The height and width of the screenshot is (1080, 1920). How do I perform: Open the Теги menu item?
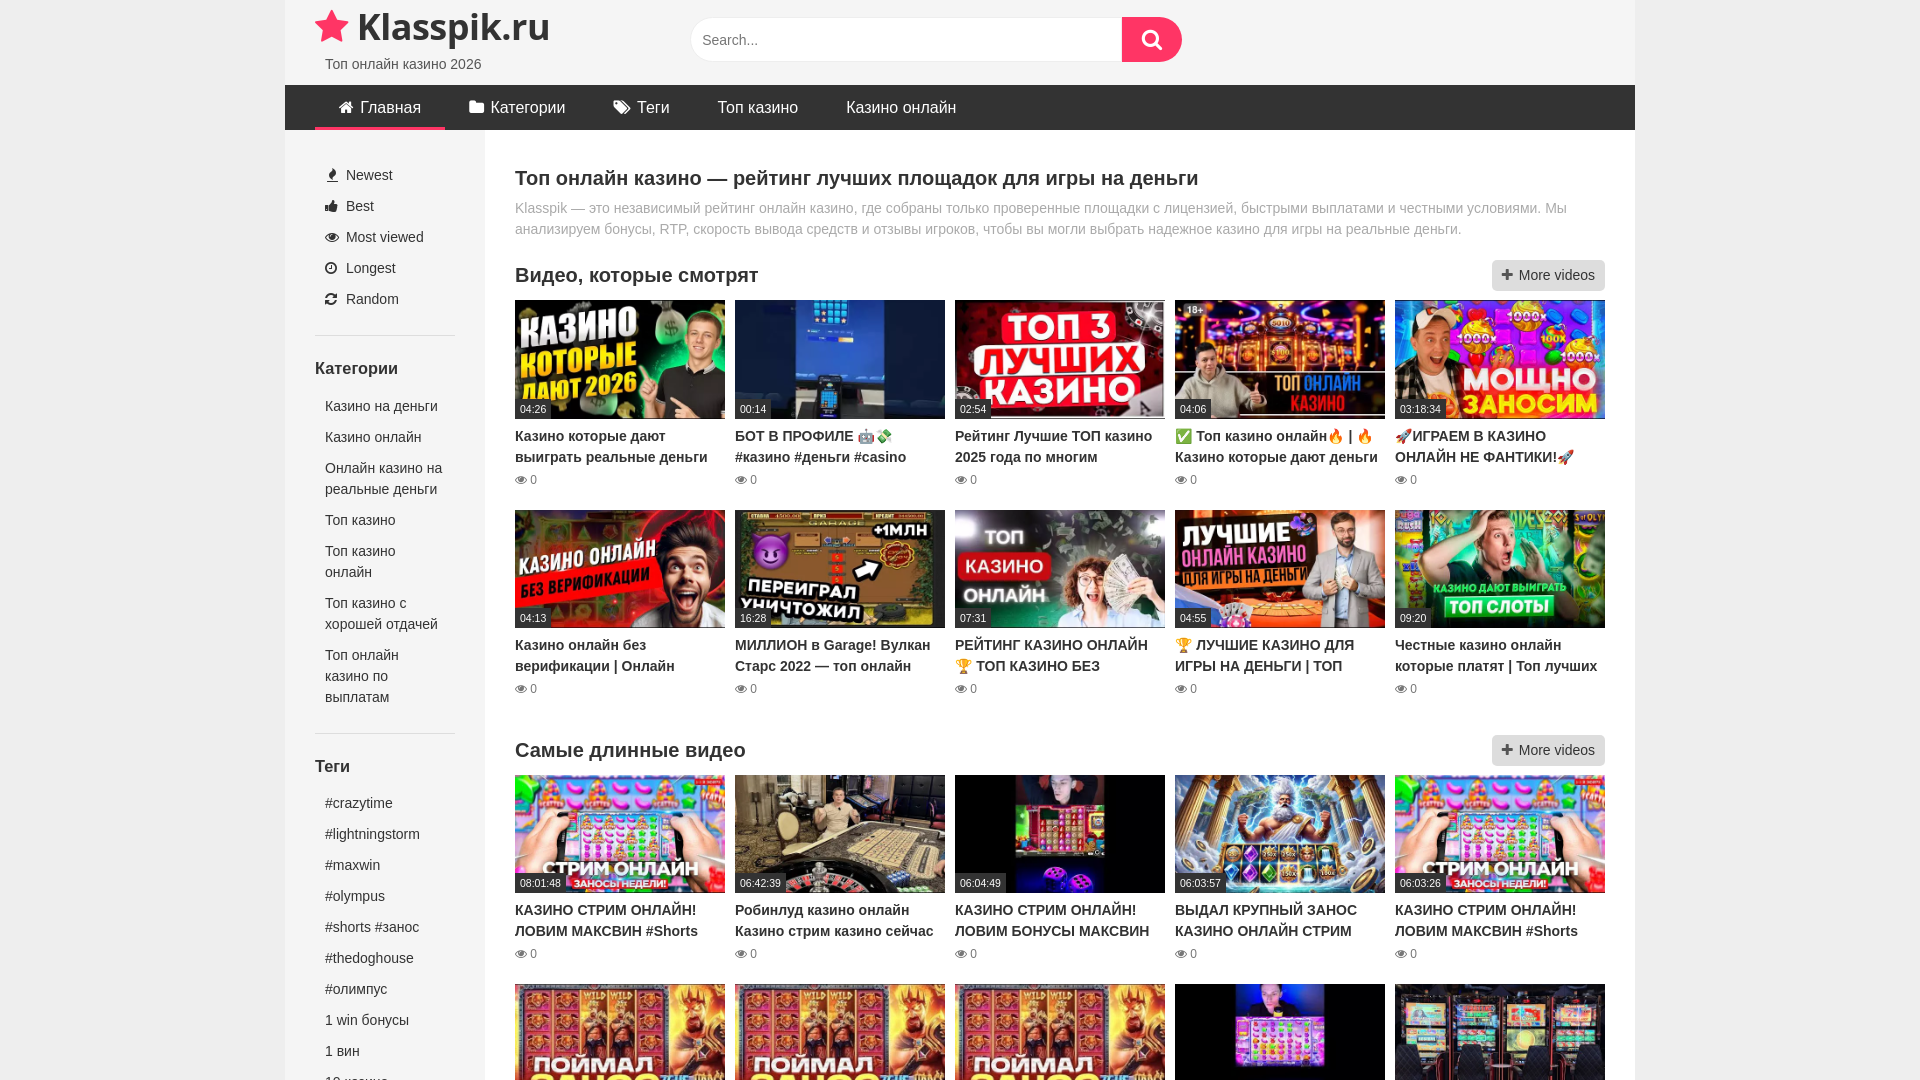641,108
